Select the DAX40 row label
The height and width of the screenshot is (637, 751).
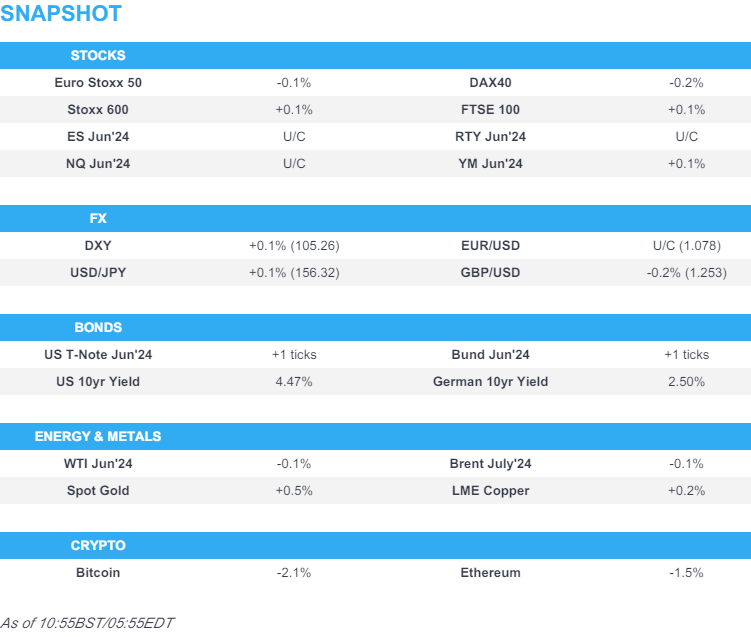(490, 83)
